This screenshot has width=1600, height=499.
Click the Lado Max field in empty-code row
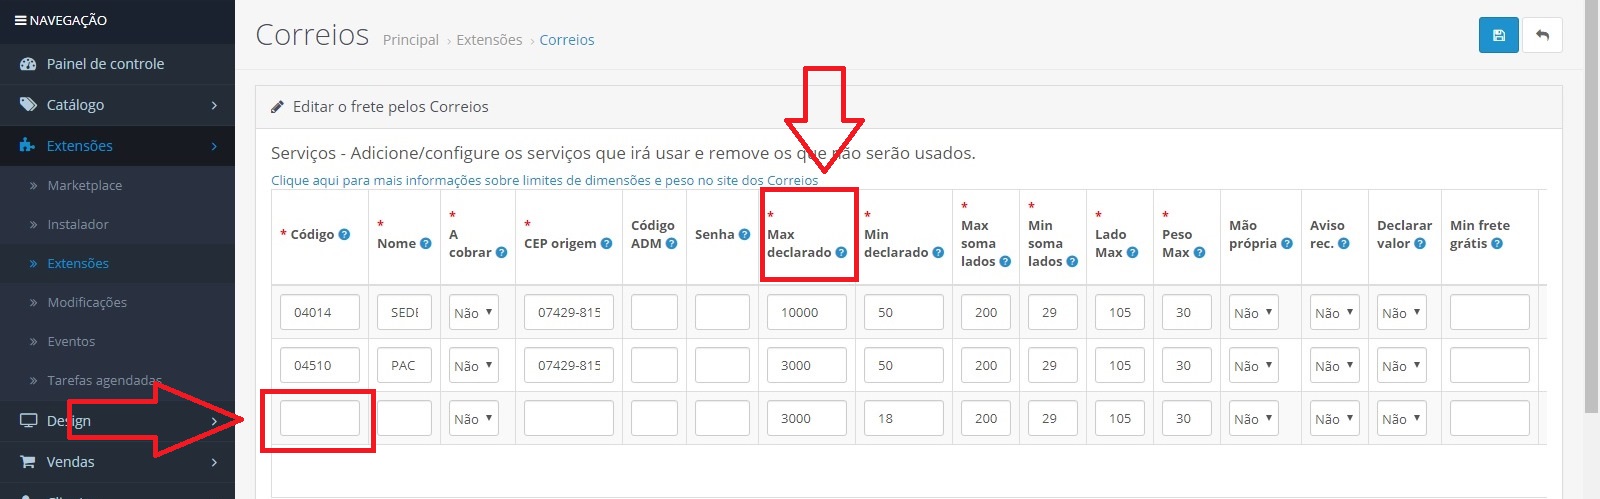point(1120,418)
